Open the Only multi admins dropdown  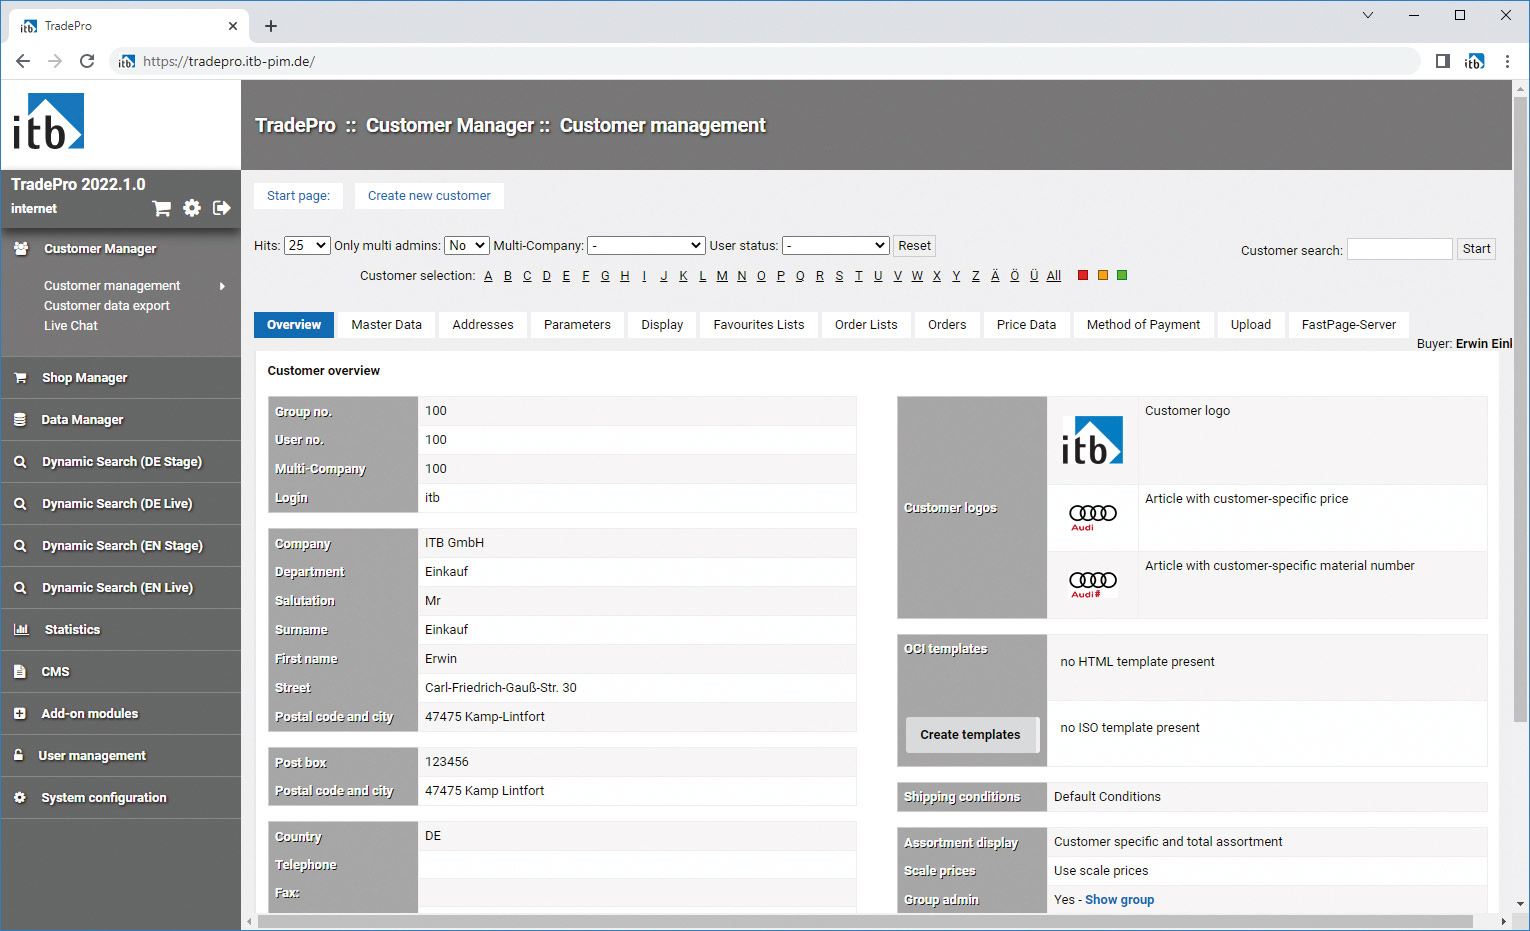pos(466,245)
